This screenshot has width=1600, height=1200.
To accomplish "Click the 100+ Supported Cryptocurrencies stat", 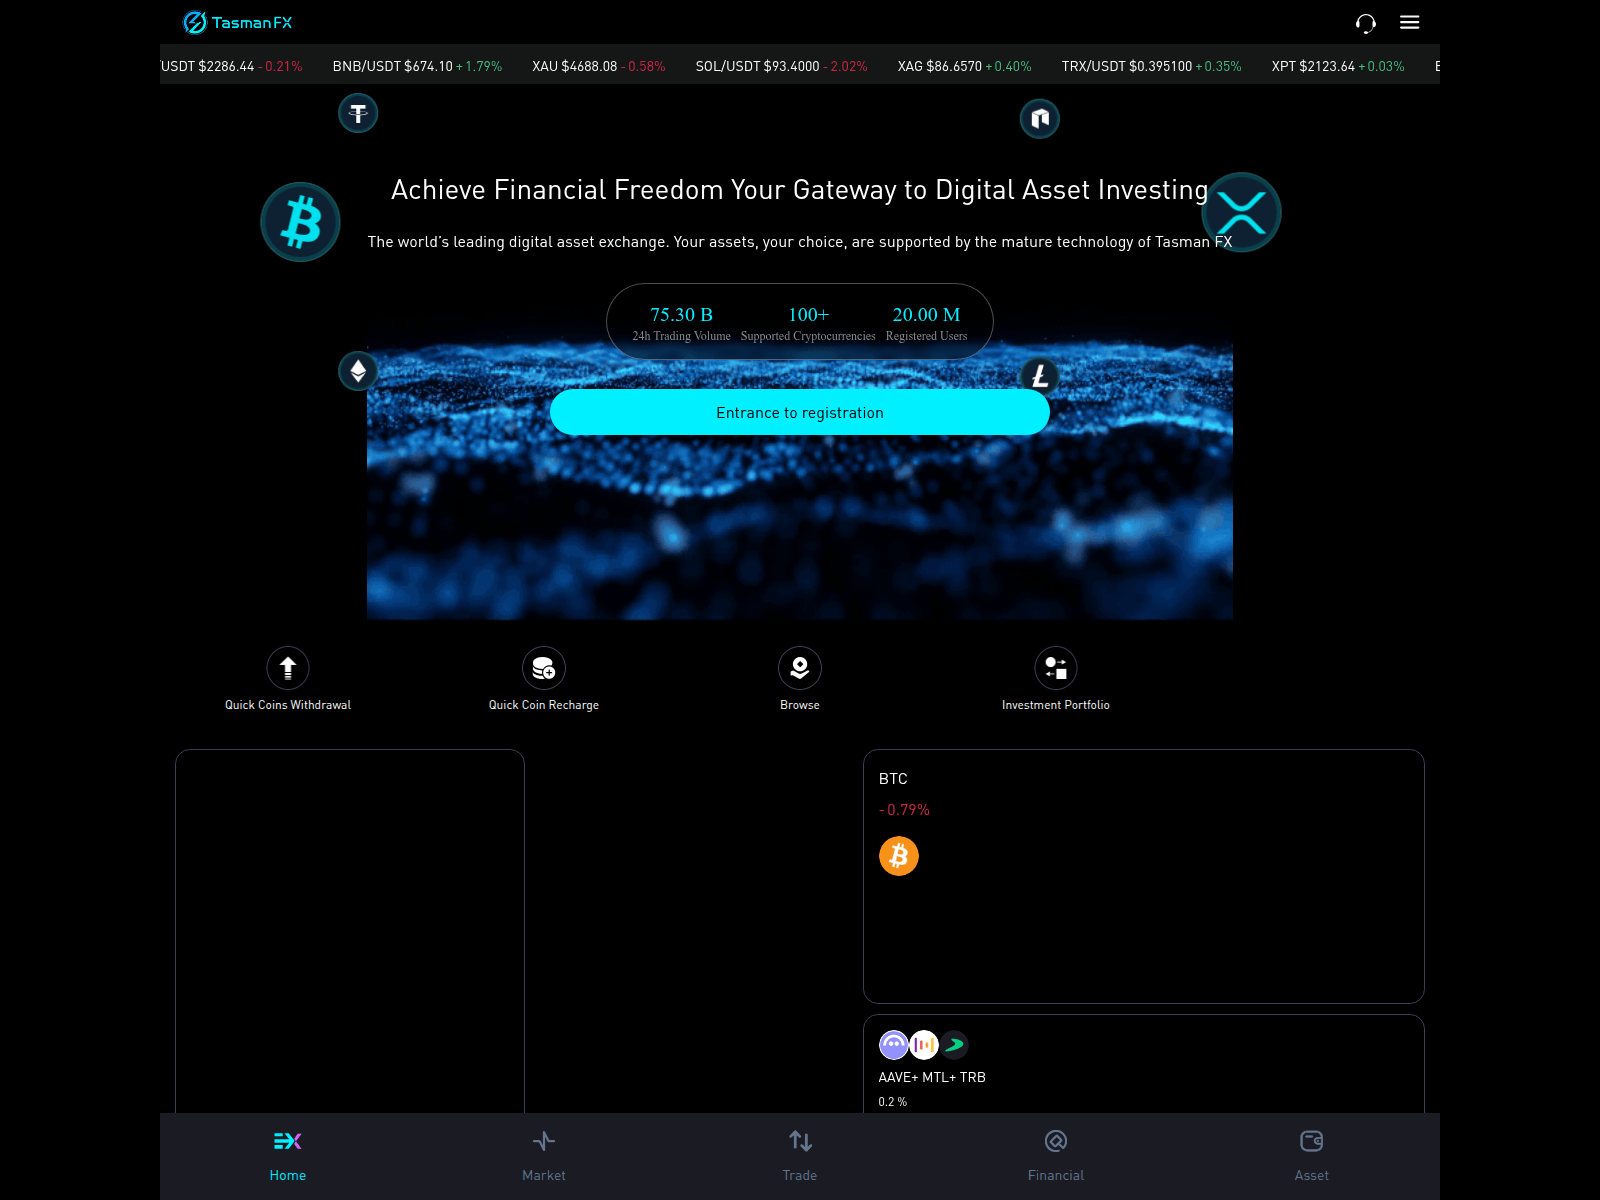I will point(808,323).
